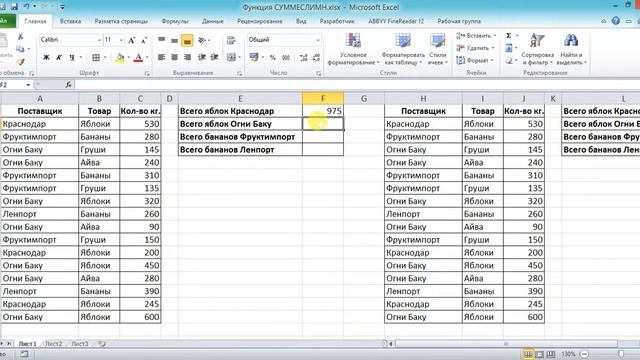Image resolution: width=640 pixels, height=360 pixels.
Task: Switch to the Формулы tab
Action: click(175, 21)
